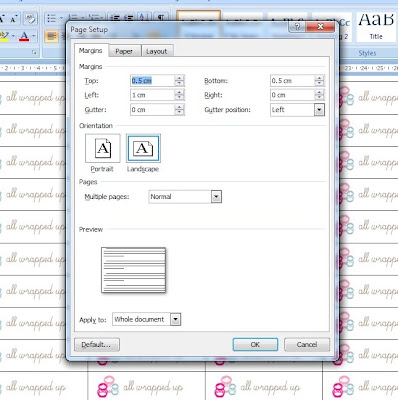Open the Multiple pages dropdown
Image resolution: width=398 pixels, height=400 pixels.
pos(216,197)
